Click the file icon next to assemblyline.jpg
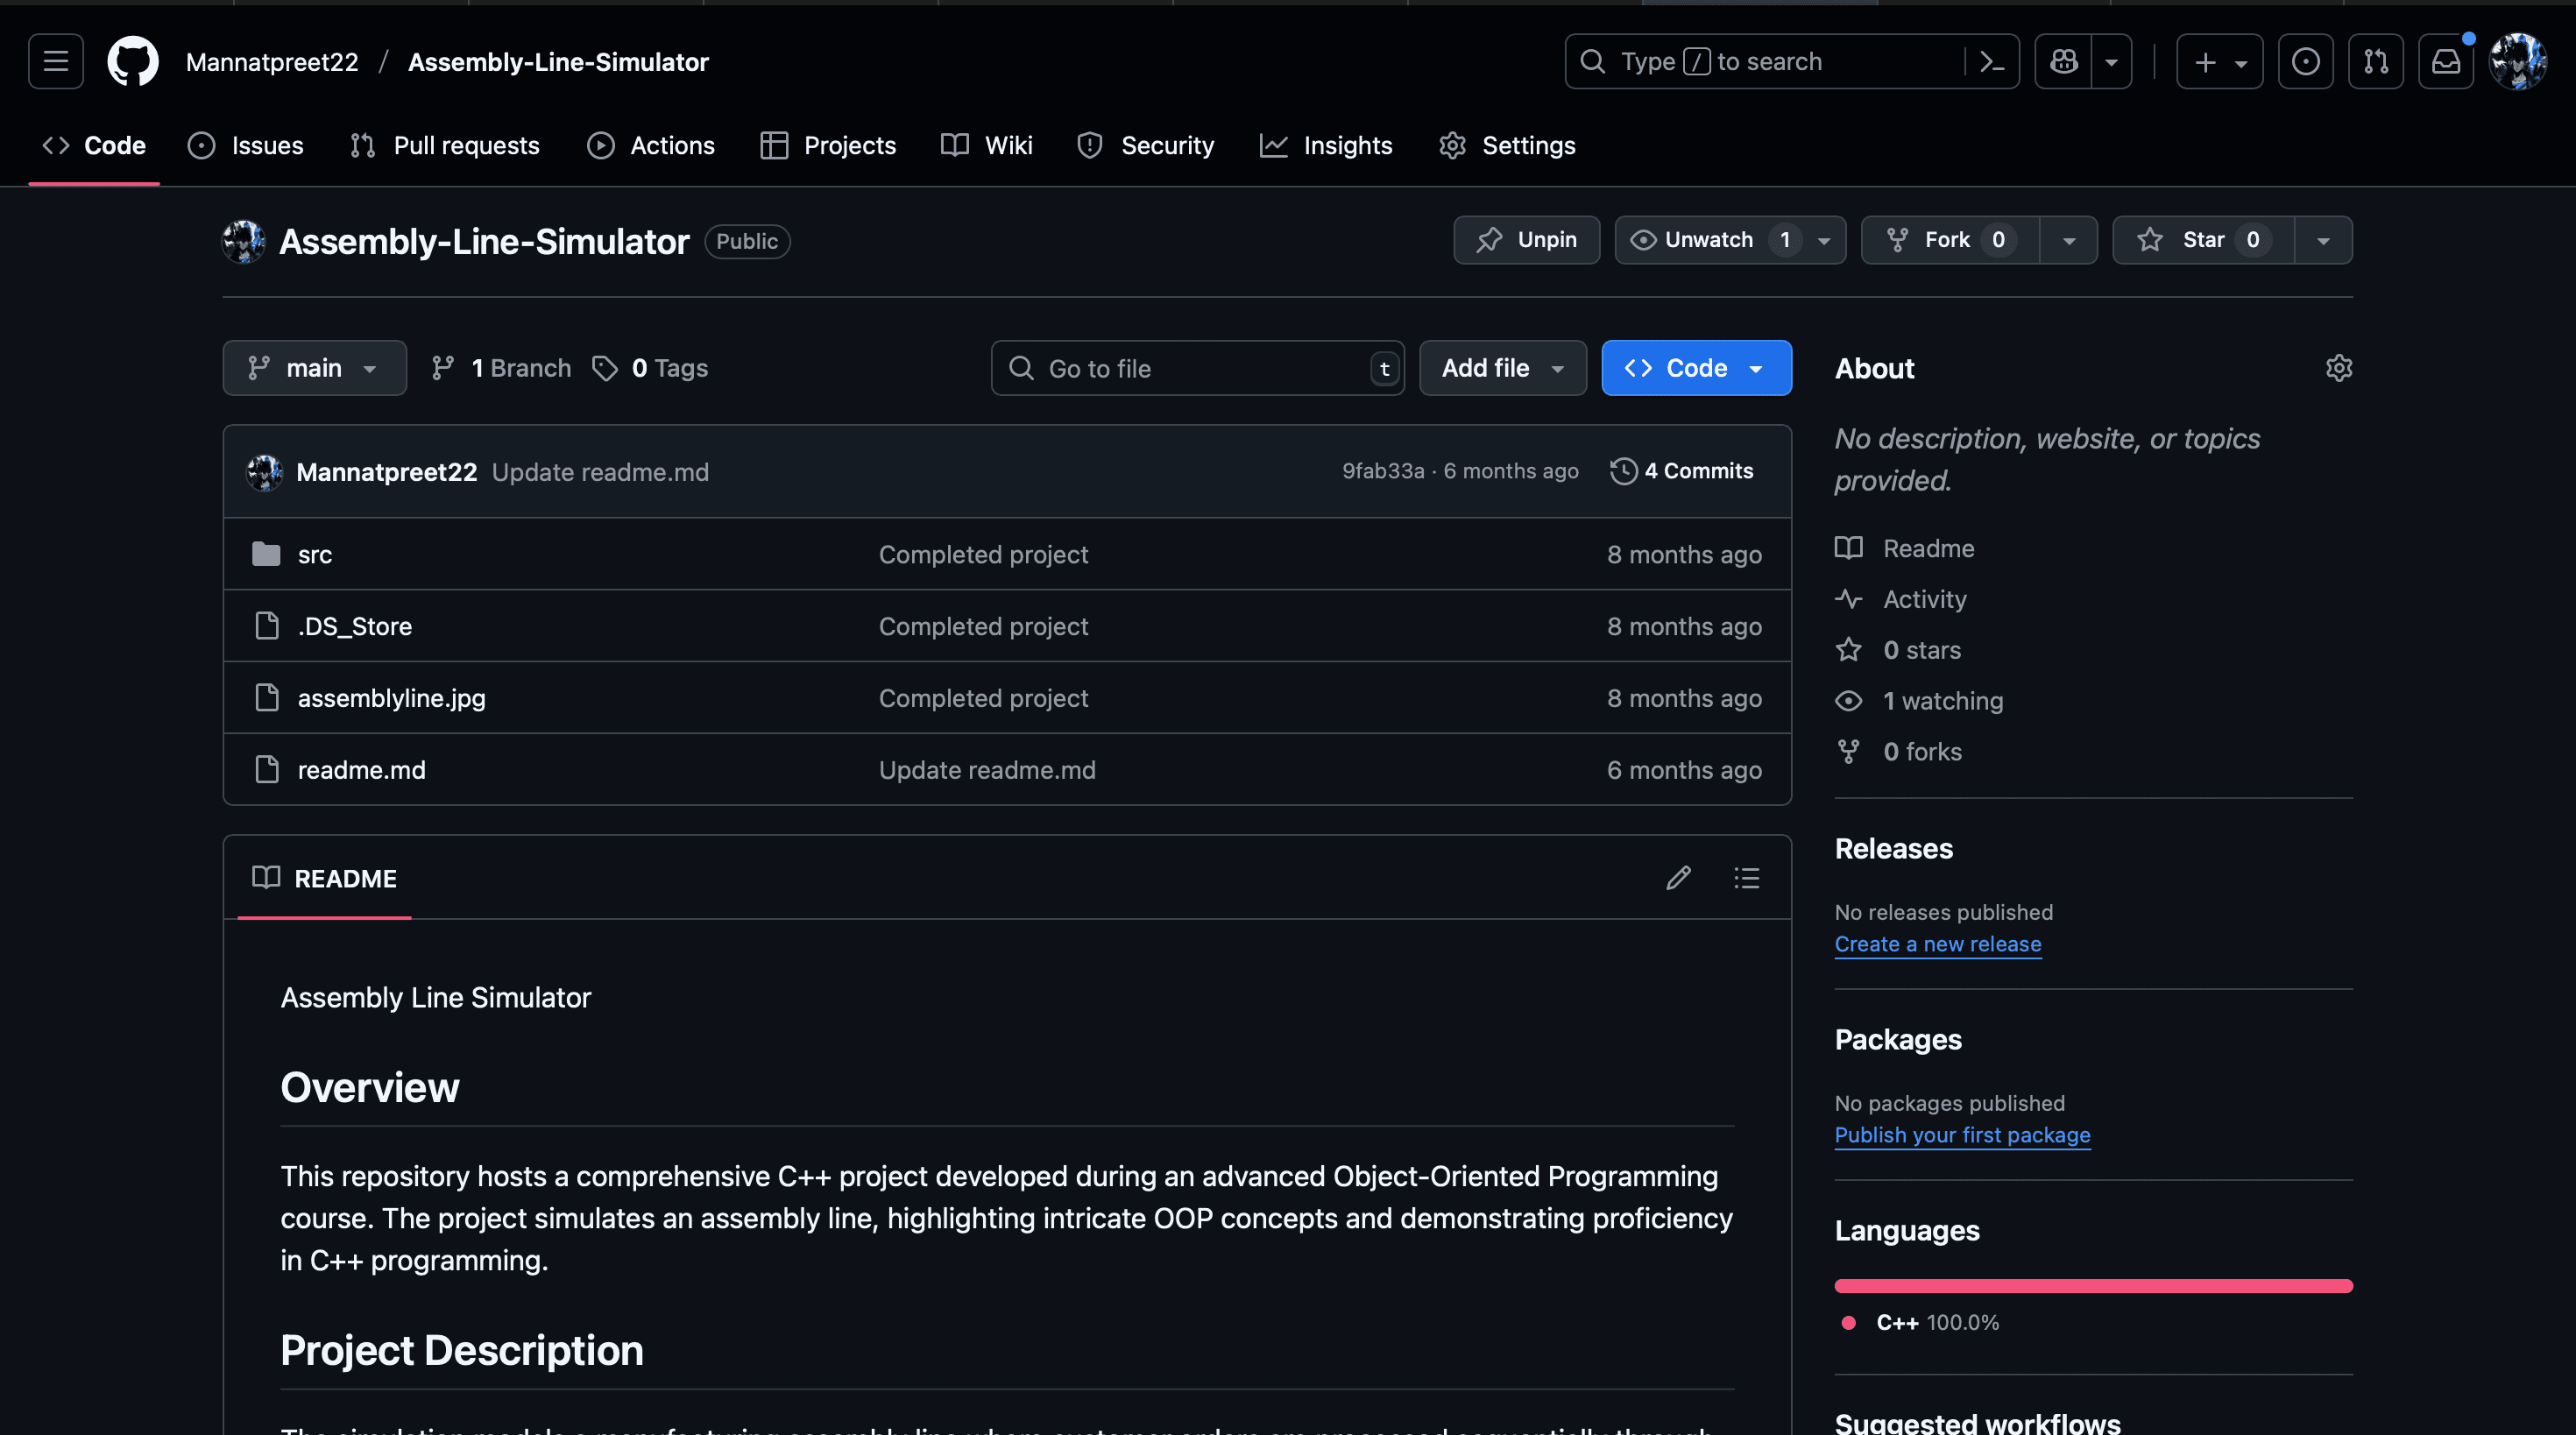 (x=266, y=697)
